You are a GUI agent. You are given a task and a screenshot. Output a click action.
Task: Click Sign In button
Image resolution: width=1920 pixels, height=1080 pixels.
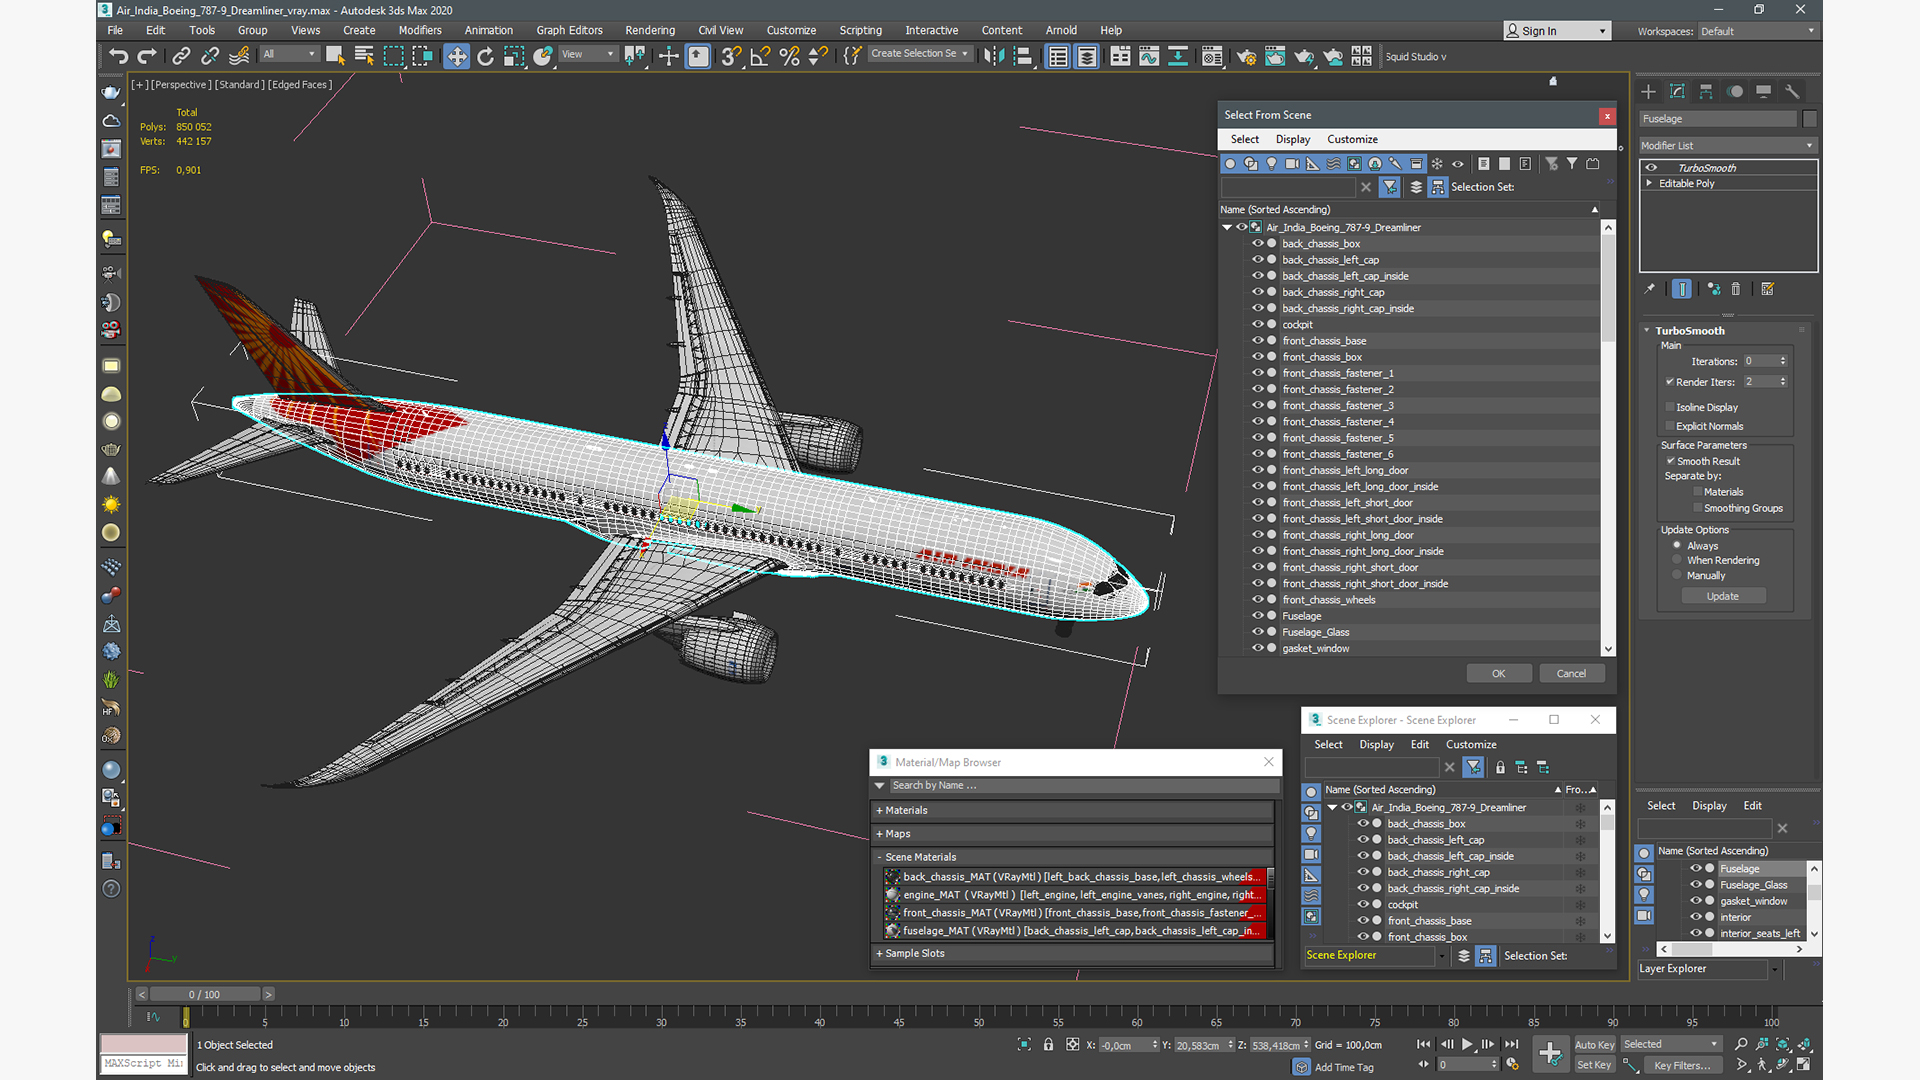click(x=1557, y=31)
